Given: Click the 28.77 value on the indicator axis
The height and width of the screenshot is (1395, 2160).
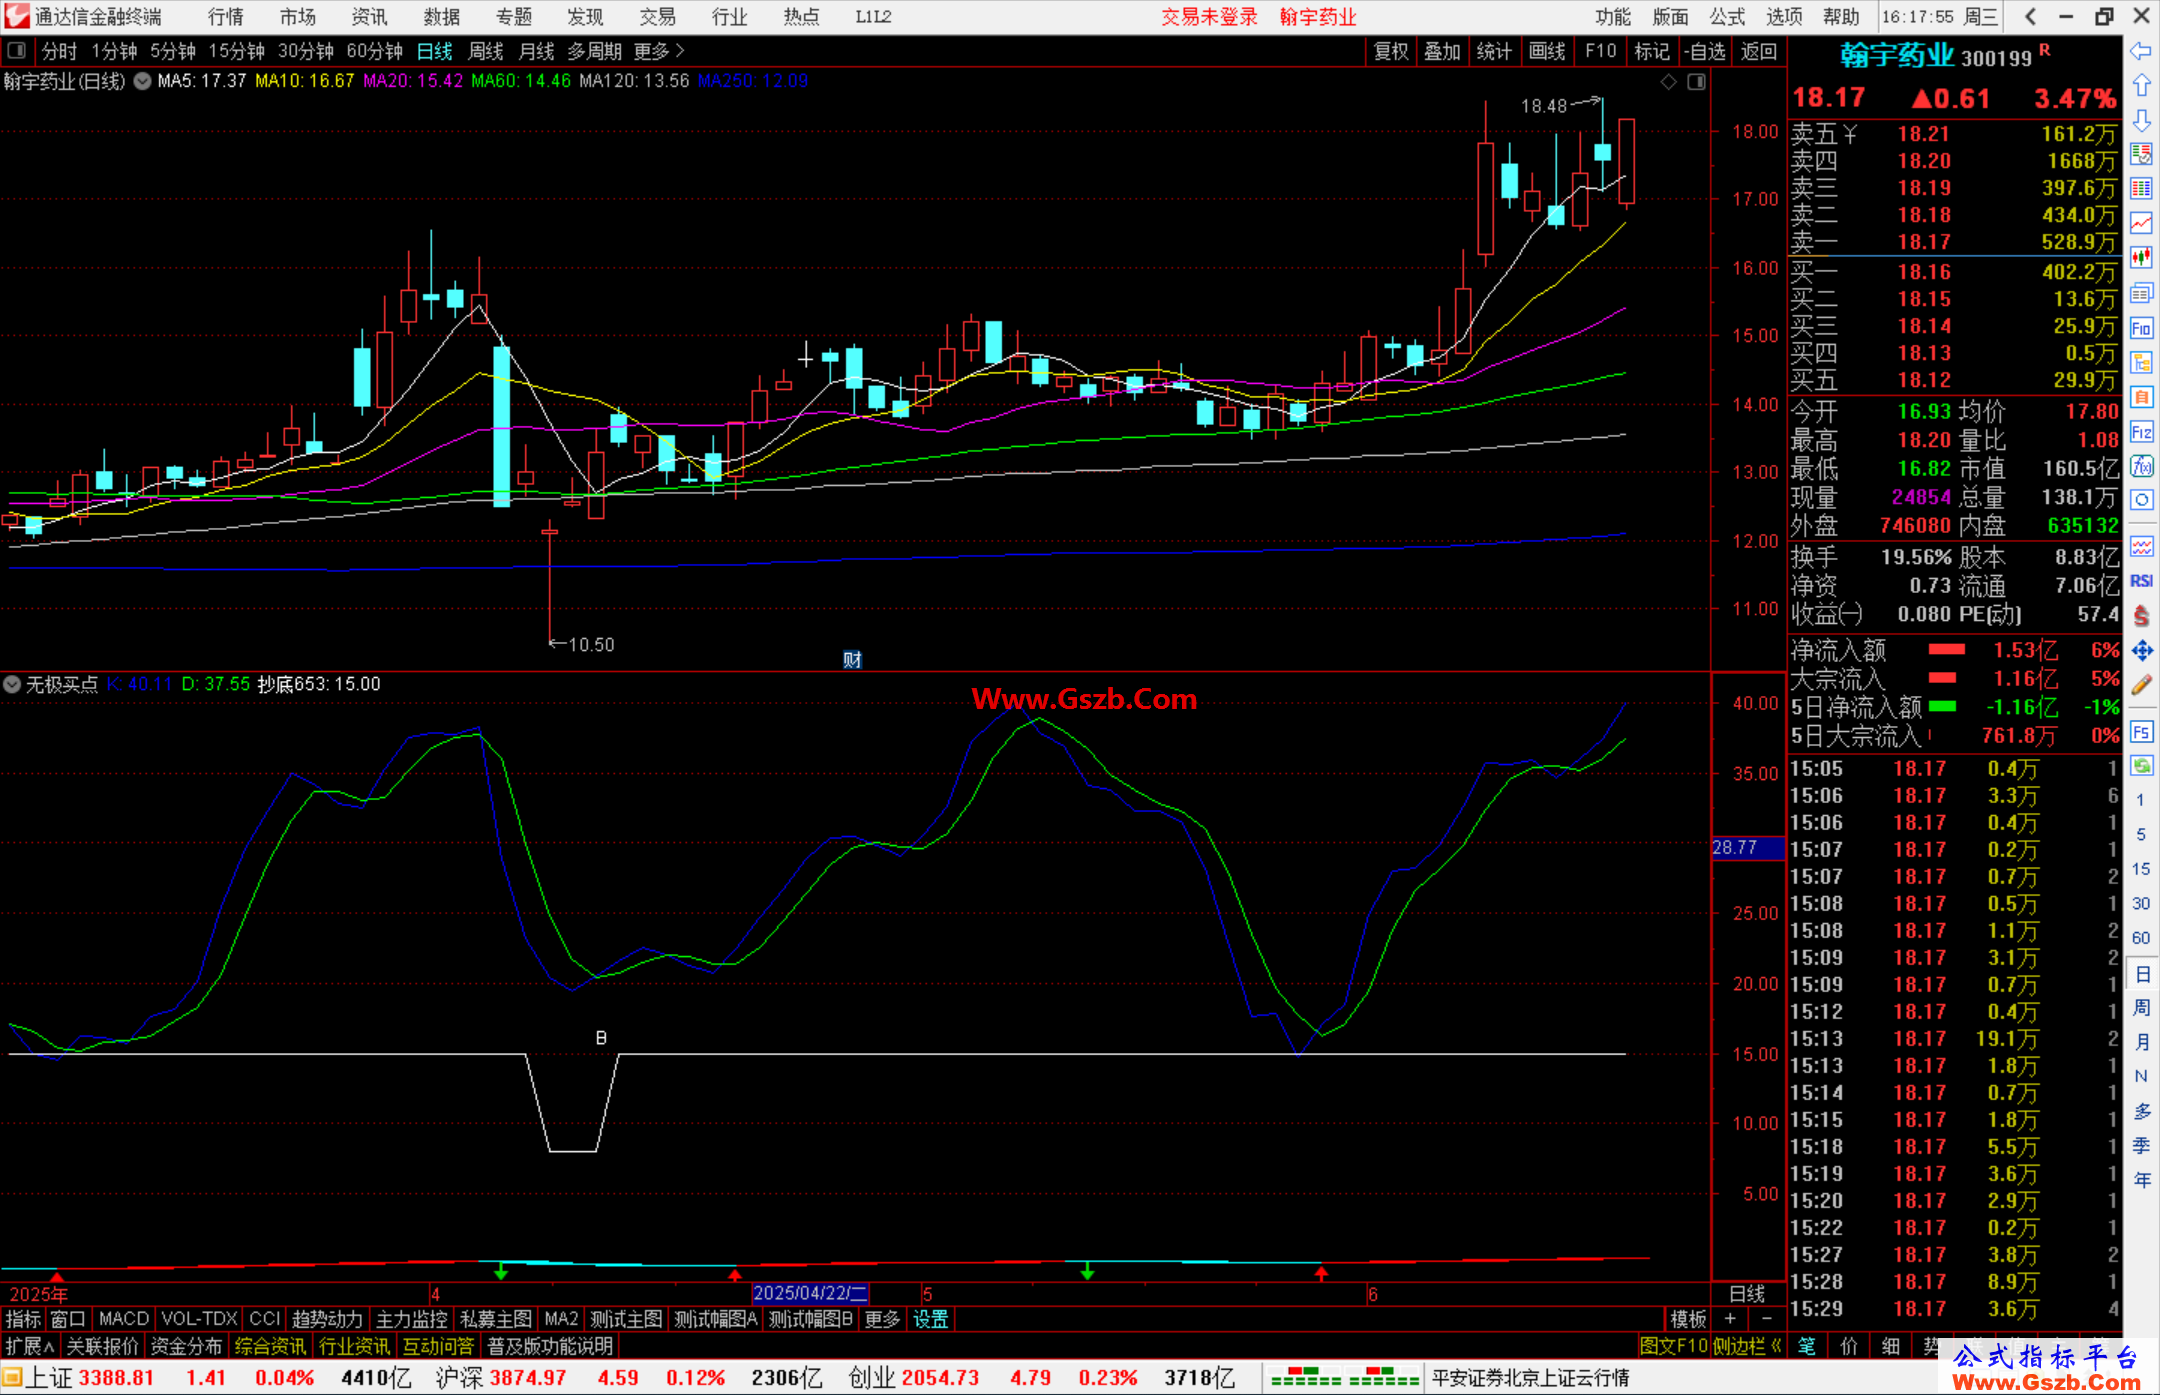Looking at the screenshot, I should tap(1747, 847).
